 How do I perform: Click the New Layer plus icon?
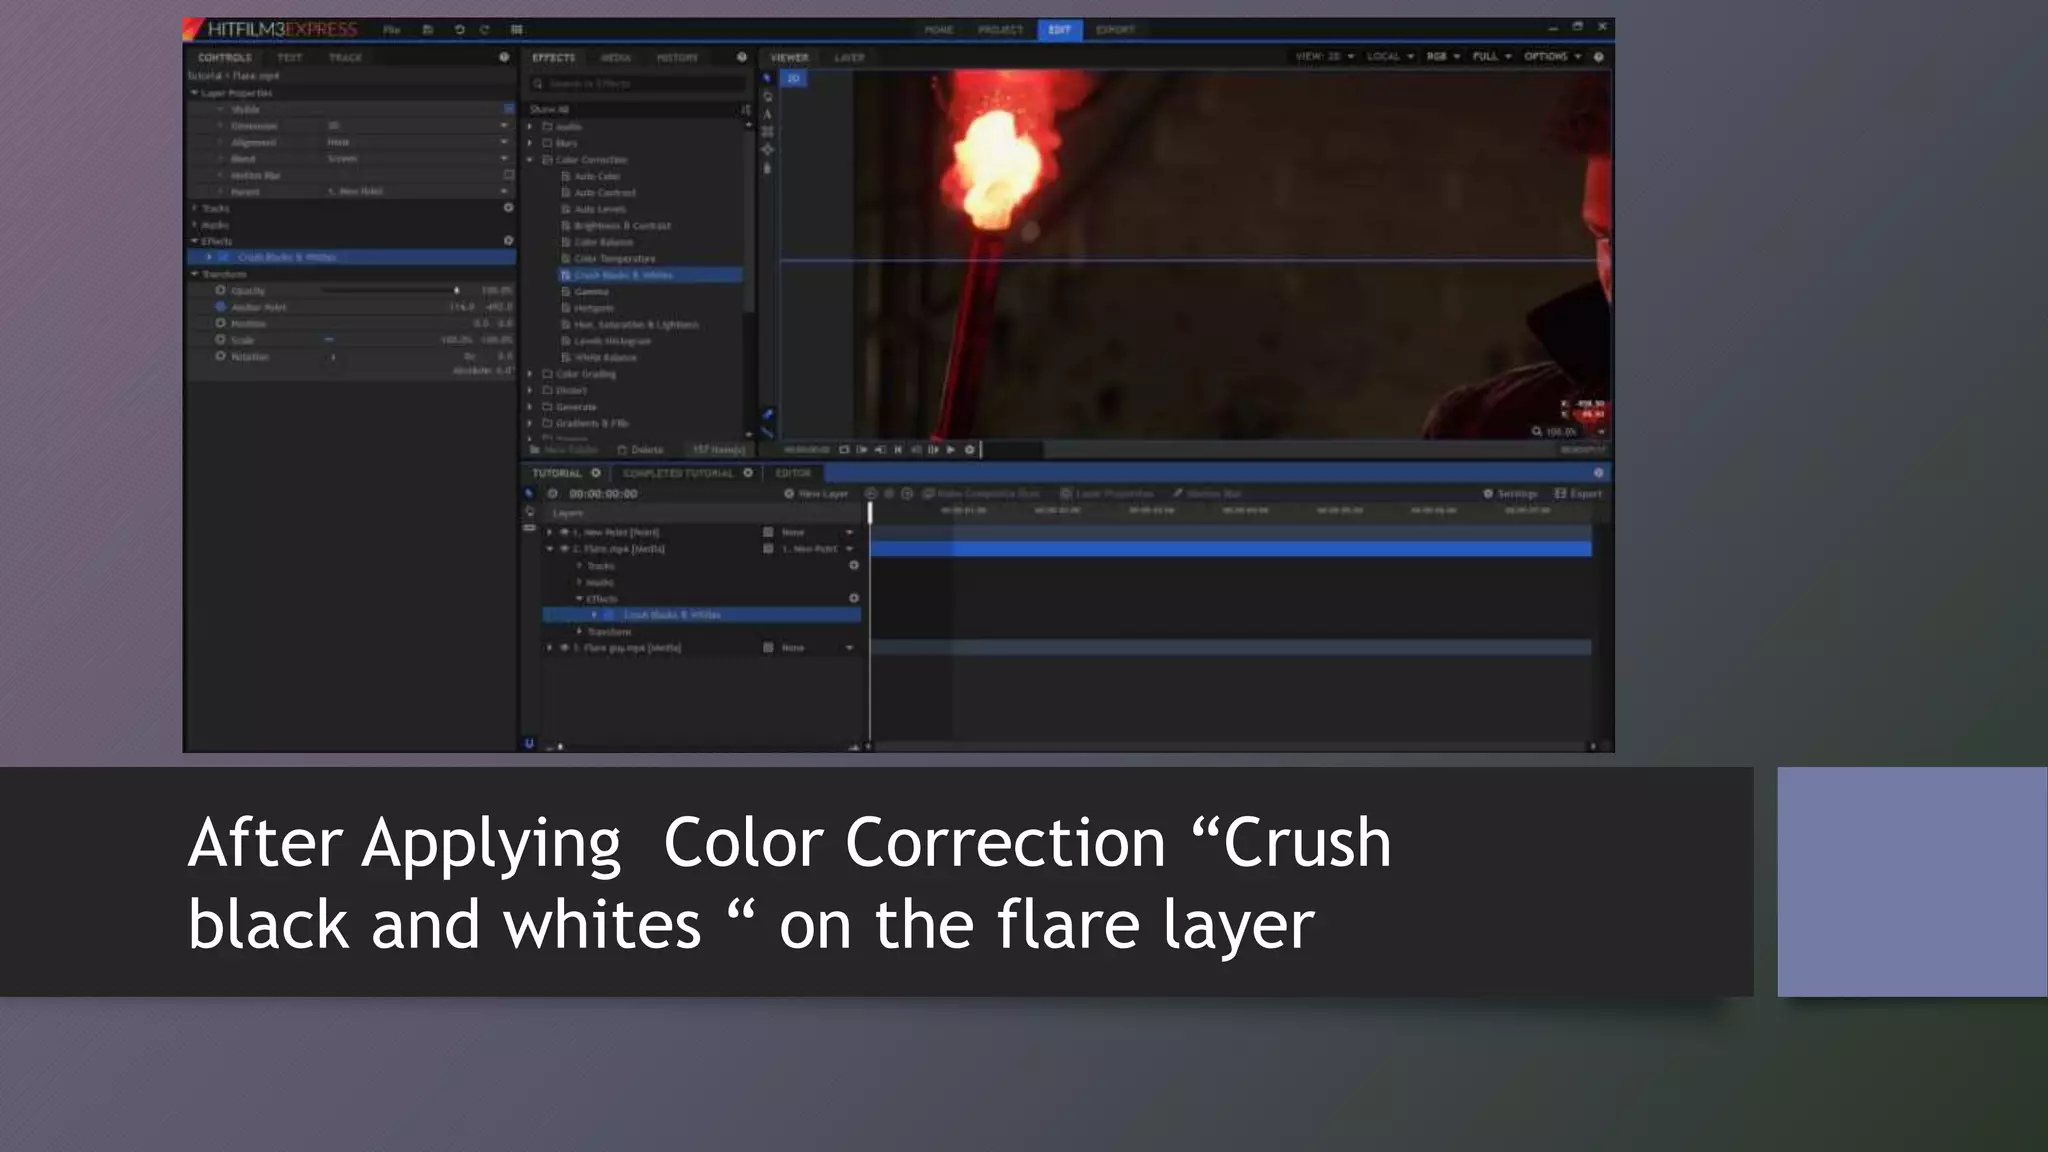789,494
